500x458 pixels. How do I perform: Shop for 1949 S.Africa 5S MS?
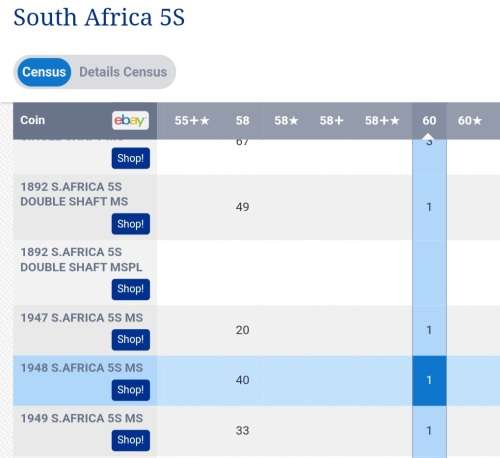pyautogui.click(x=131, y=440)
